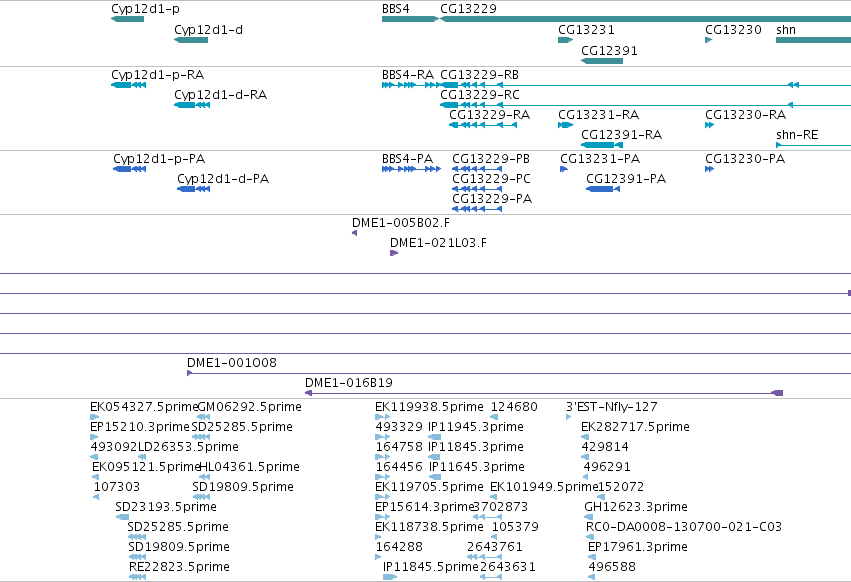
Task: Click the CG13229-PB protein label
Action: tap(491, 159)
